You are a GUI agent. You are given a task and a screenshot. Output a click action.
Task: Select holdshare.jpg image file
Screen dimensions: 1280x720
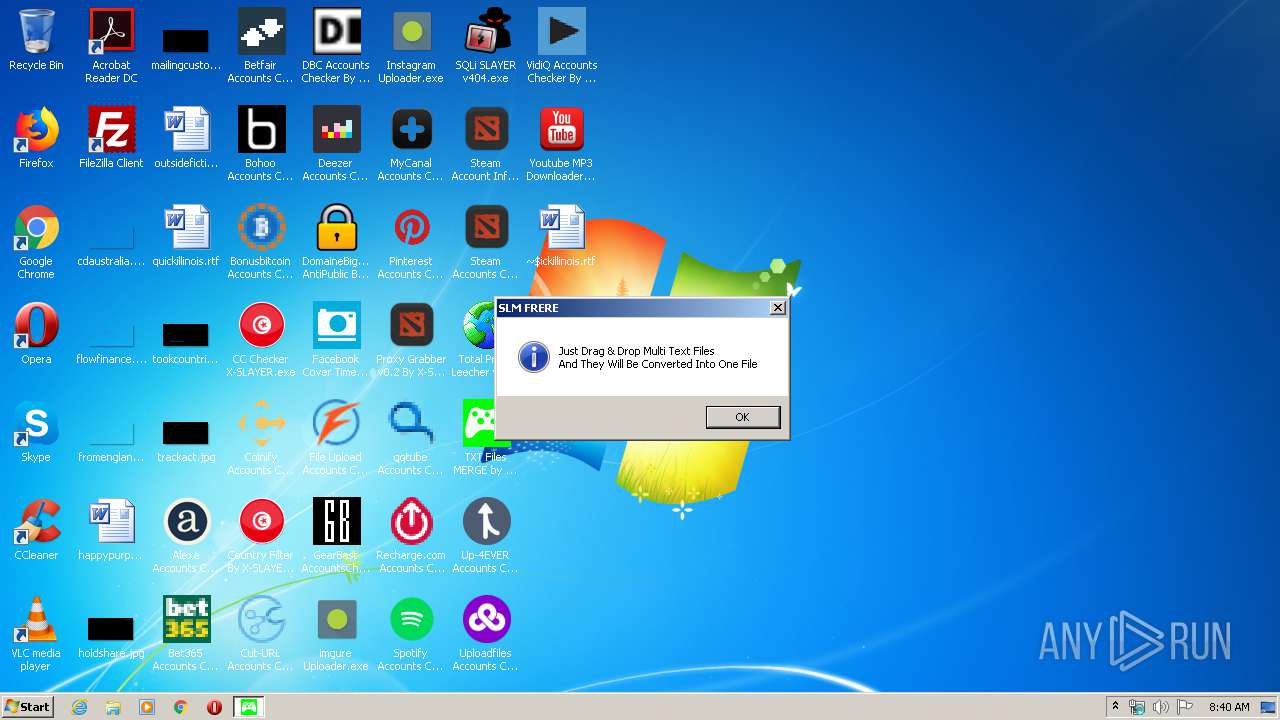(x=111, y=635)
